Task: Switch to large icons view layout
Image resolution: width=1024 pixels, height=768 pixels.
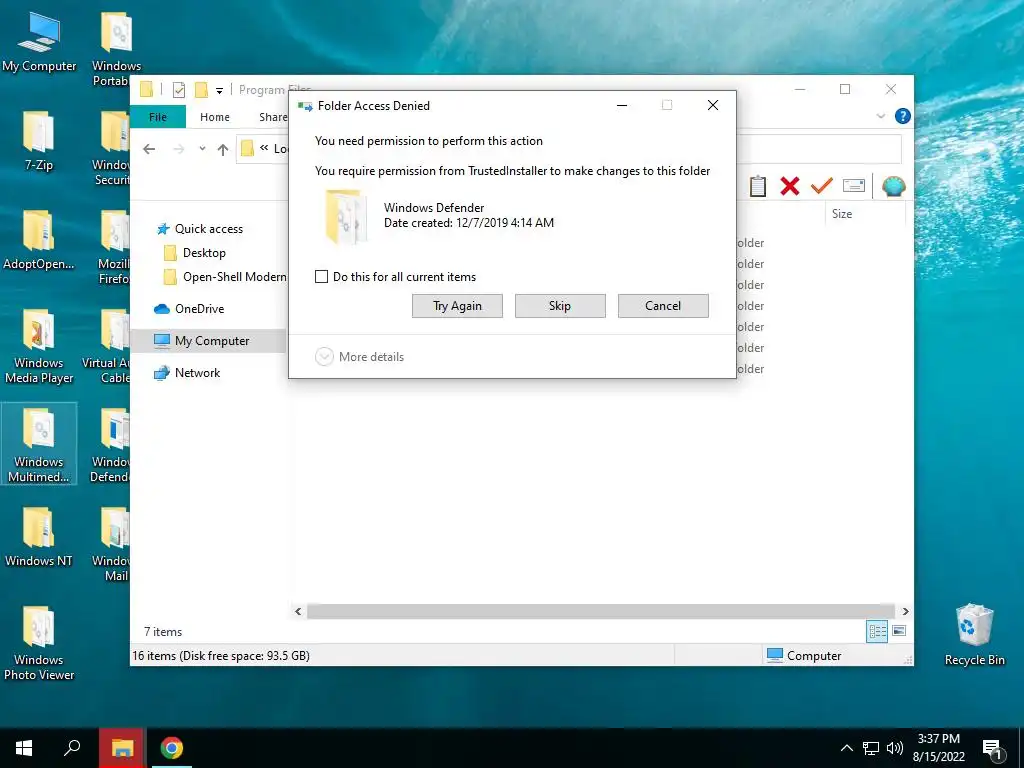Action: coord(899,631)
